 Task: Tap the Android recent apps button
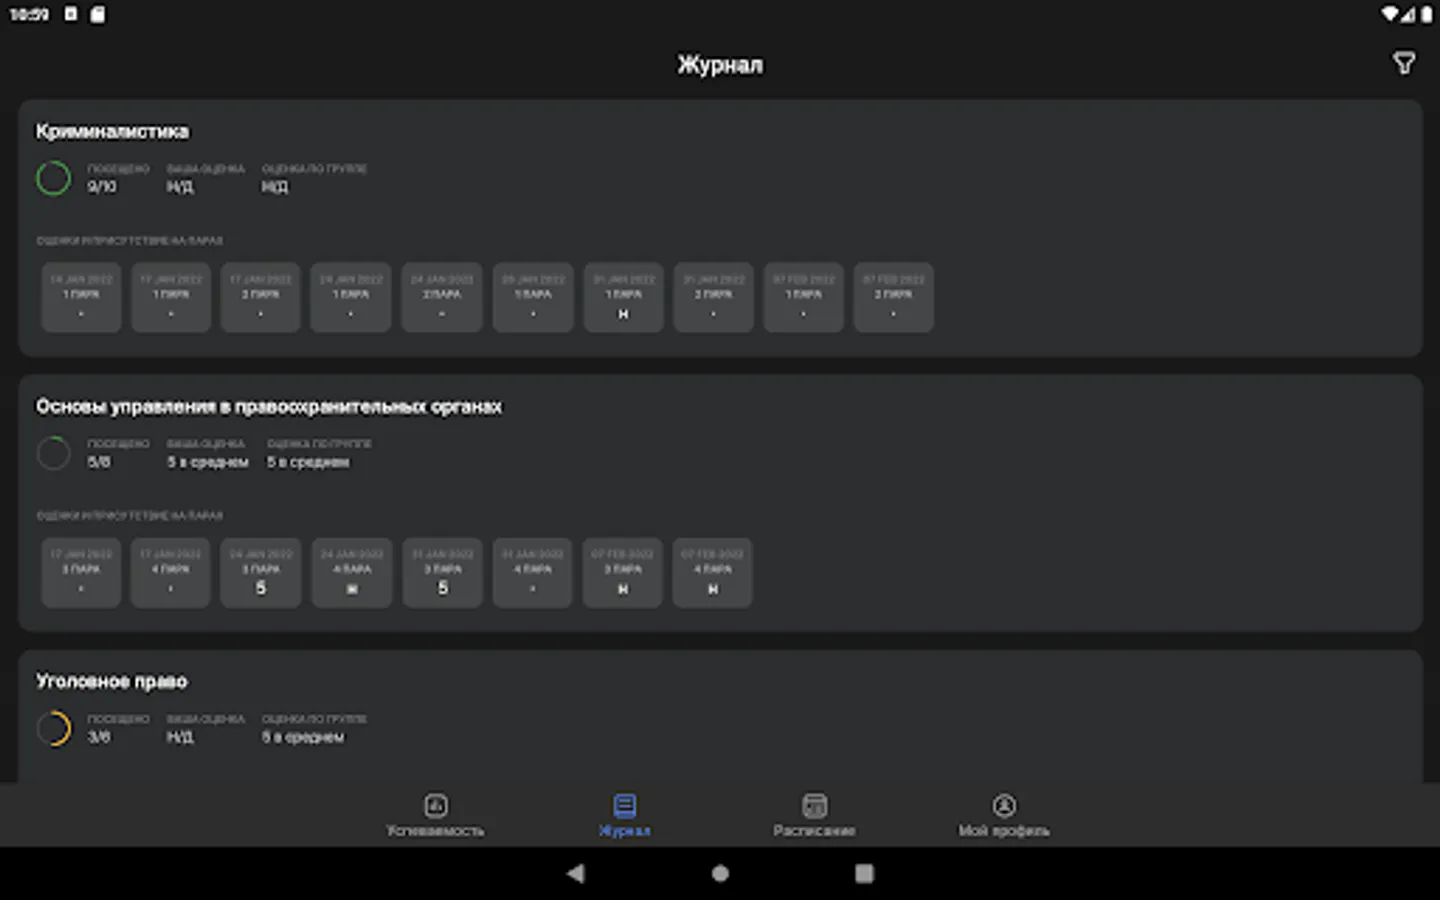(x=865, y=873)
